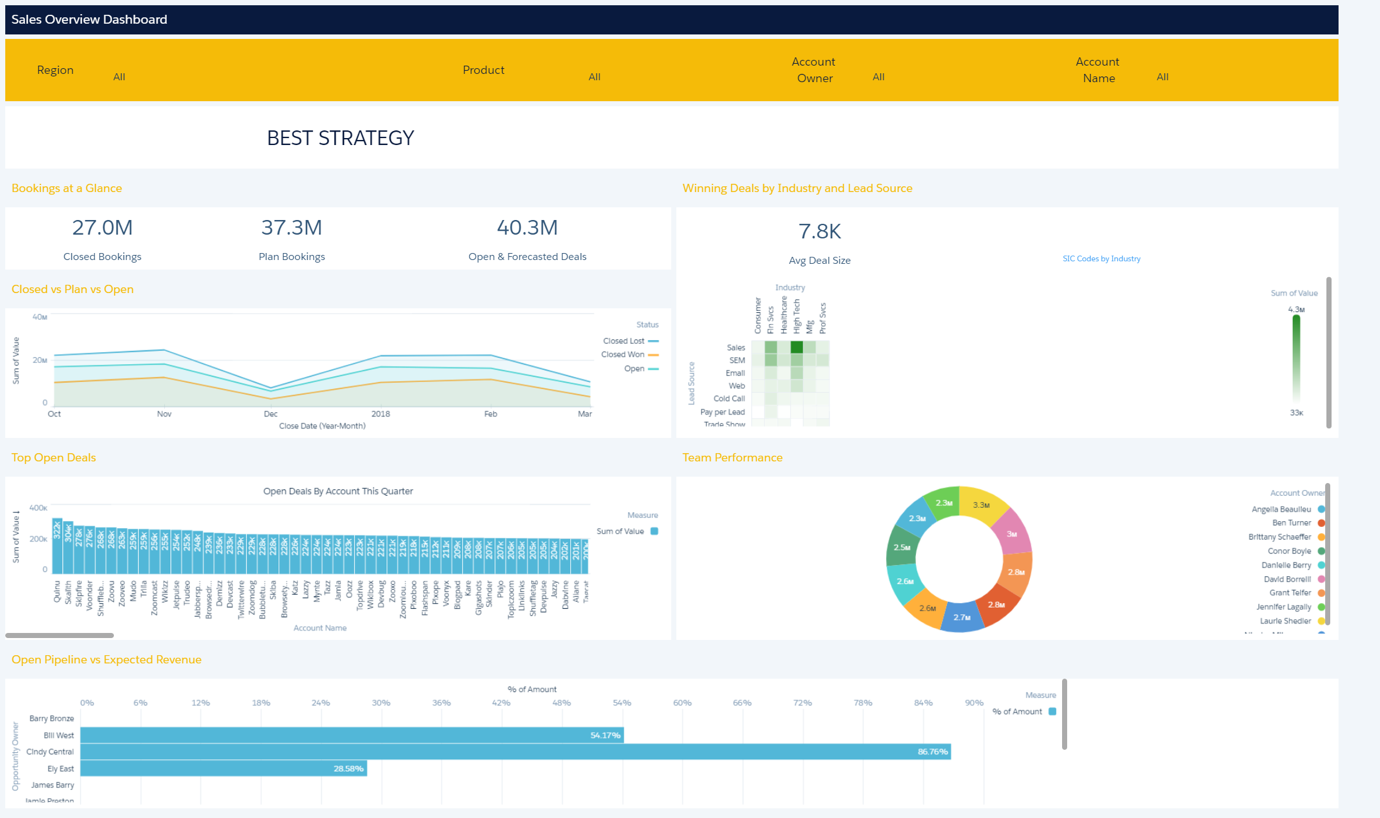
Task: Select Closed Won in the Status legend
Action: point(630,355)
